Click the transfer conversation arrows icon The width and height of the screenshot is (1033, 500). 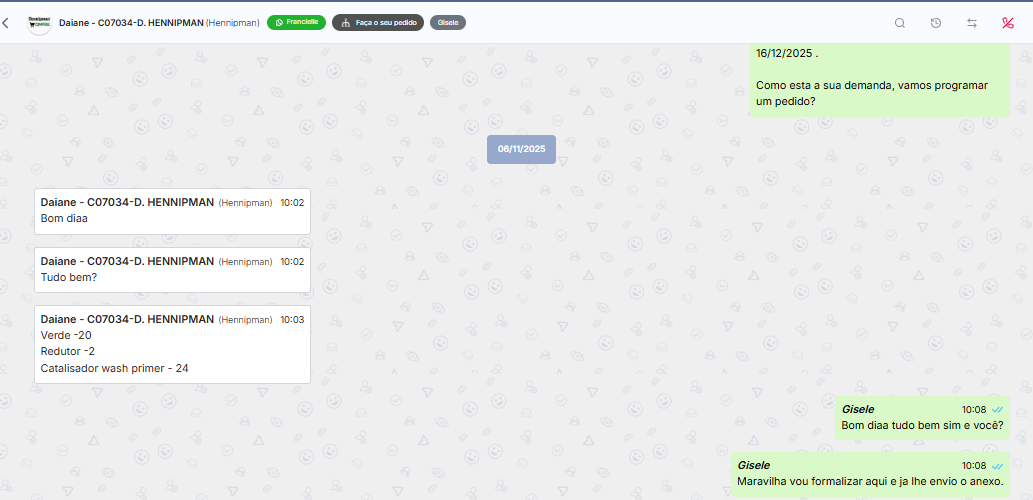pos(972,23)
